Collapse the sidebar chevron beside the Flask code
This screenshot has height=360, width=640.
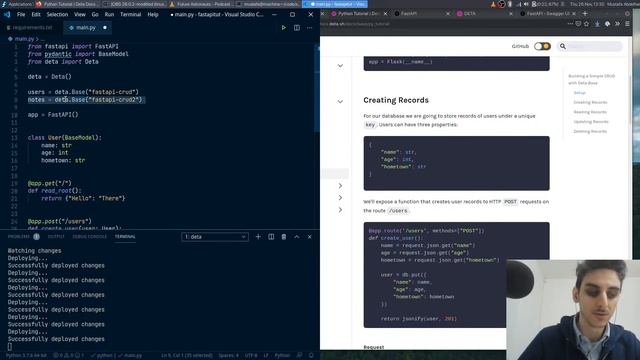pos(340,65)
